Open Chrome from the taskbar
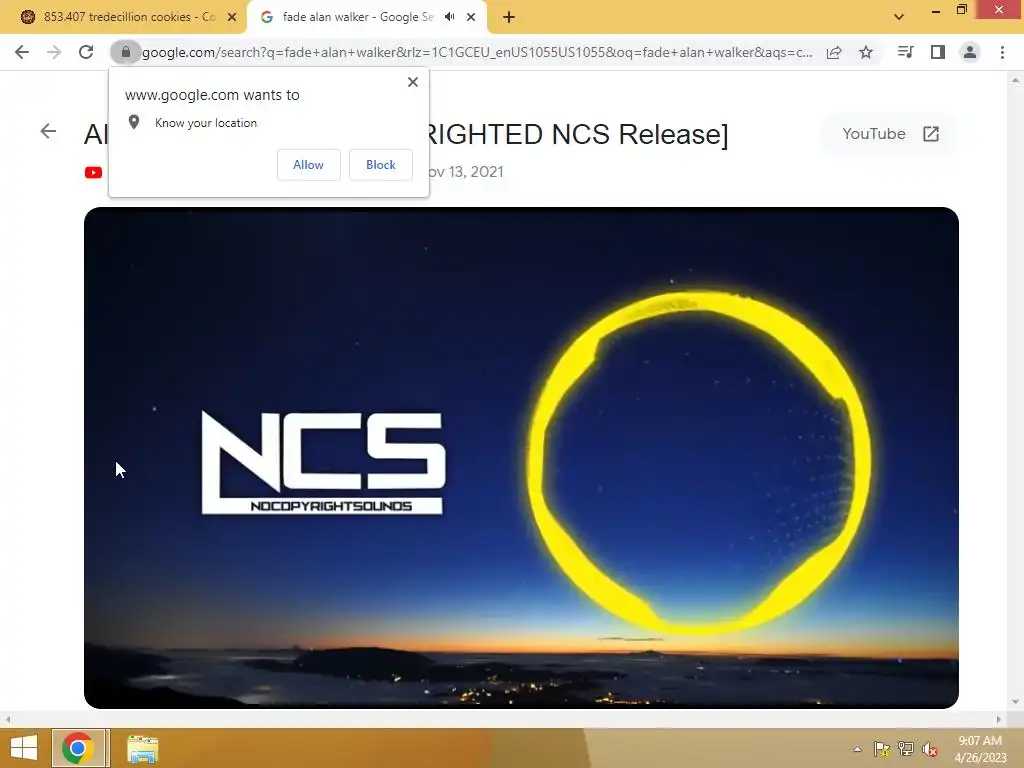The height and width of the screenshot is (768, 1024). coord(78,748)
